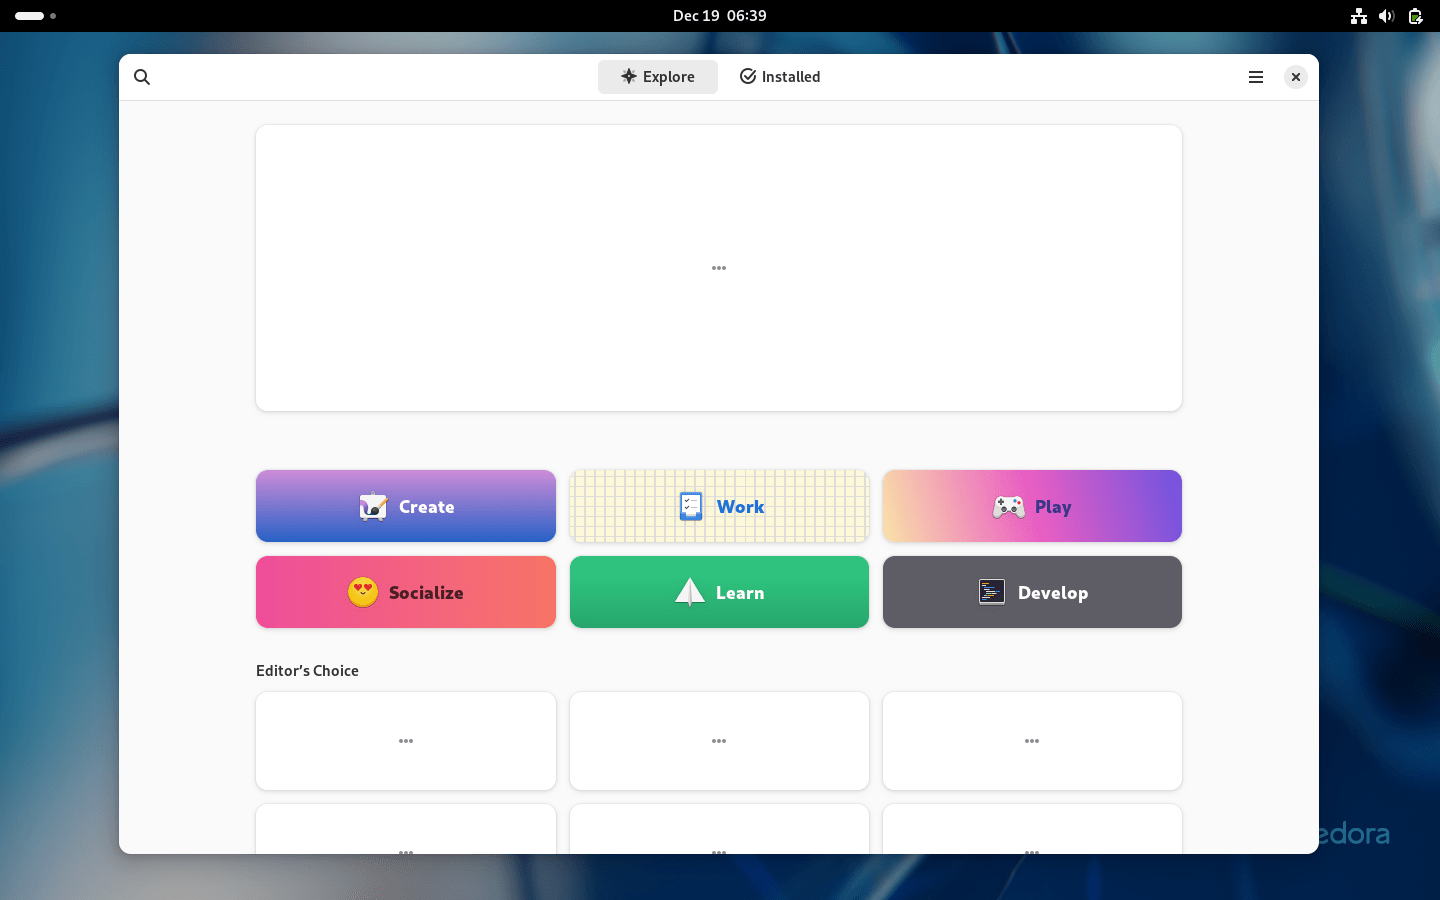
Task: Open the Develop category page
Action: pyautogui.click(x=1032, y=592)
